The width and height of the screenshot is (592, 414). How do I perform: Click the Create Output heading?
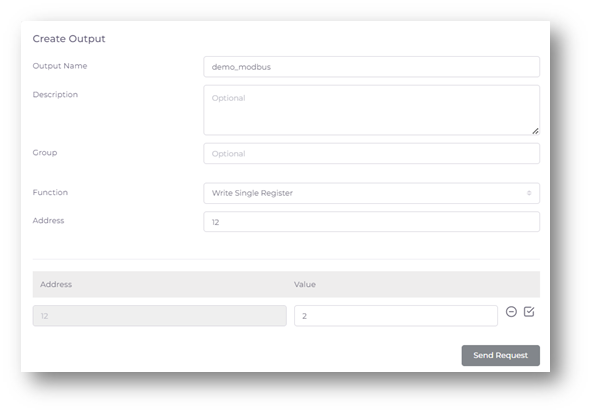(69, 39)
